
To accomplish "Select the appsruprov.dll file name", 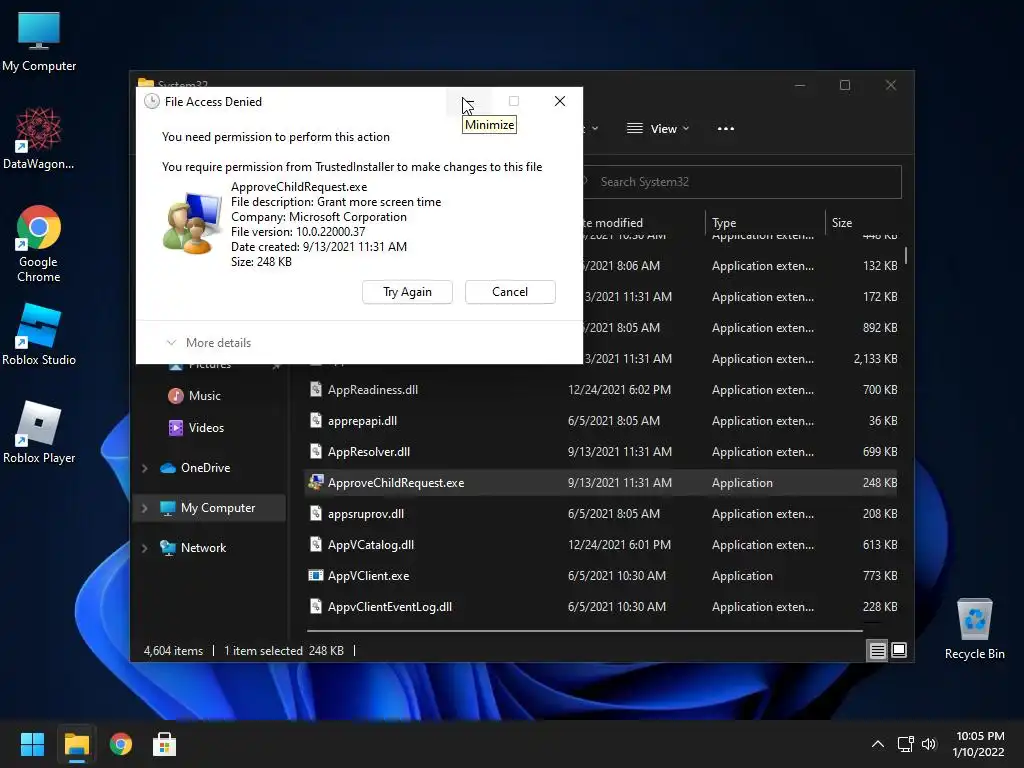I will coord(366,514).
